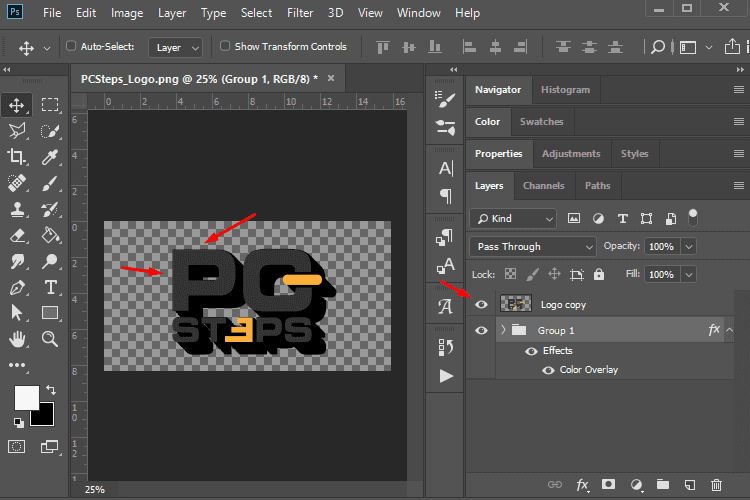The width and height of the screenshot is (750, 500).
Task: Create a new group folder icon
Action: point(662,484)
